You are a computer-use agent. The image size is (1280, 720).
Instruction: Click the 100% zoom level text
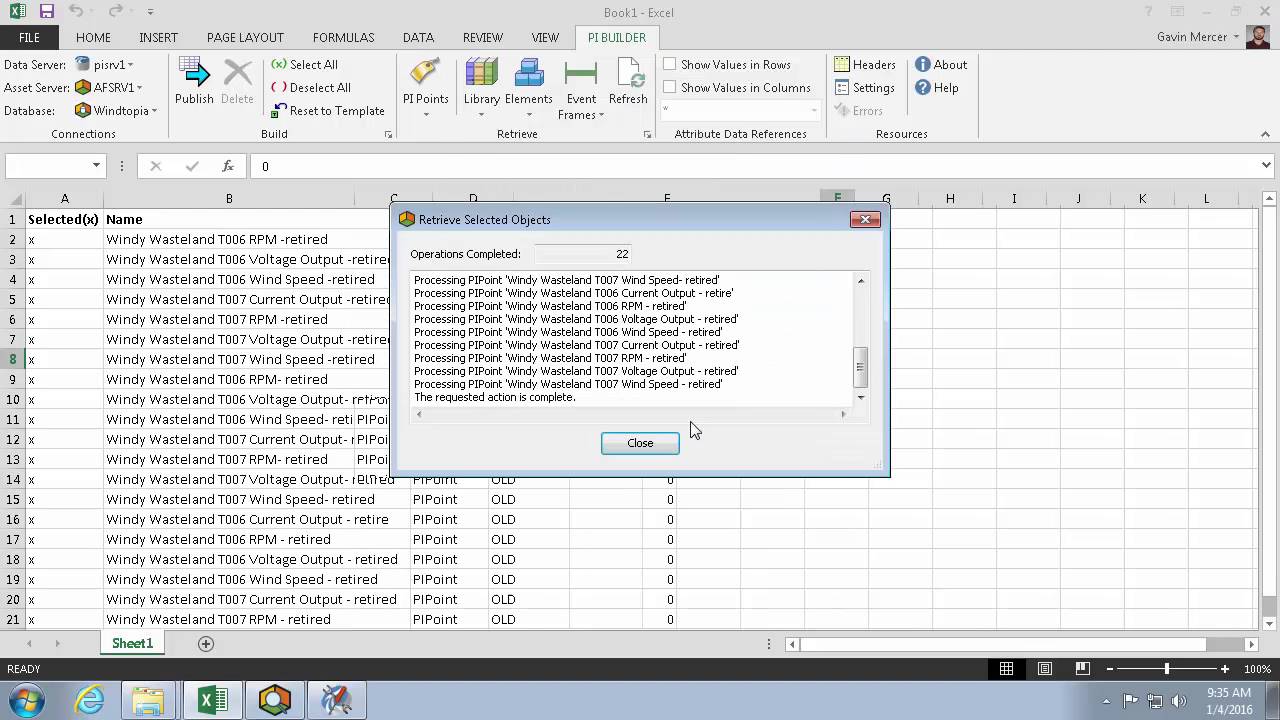1257,668
